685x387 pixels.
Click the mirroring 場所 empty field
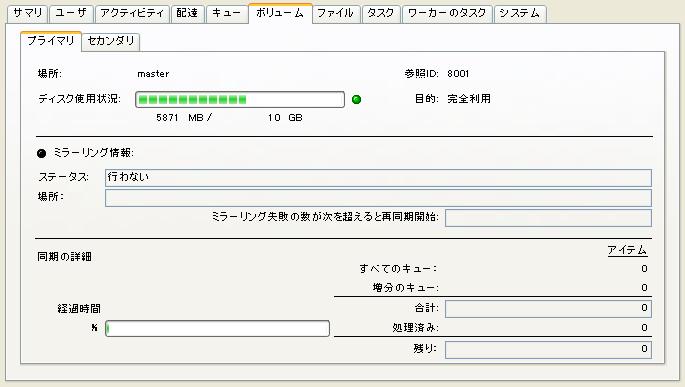tap(378, 198)
